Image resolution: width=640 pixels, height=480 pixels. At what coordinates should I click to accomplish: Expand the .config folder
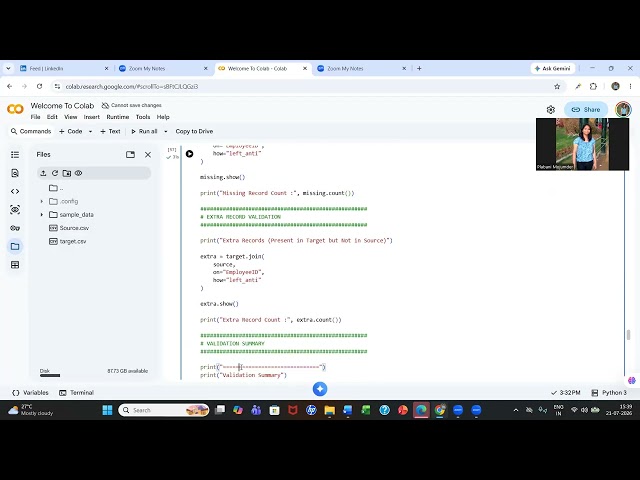point(41,201)
